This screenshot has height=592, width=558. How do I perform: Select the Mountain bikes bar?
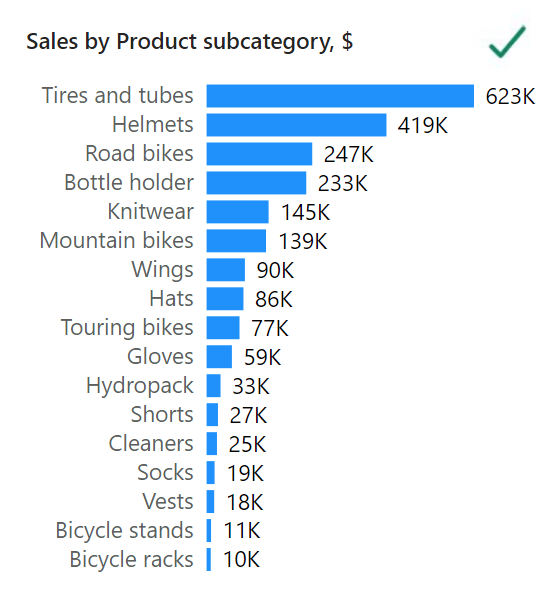pos(236,241)
